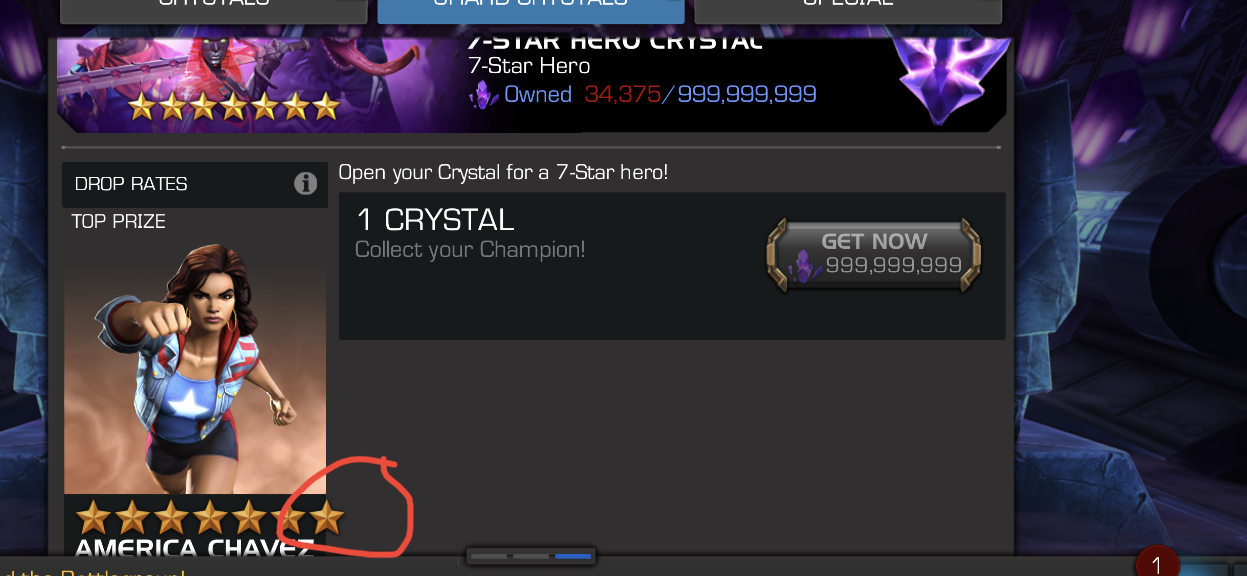Screen dimensions: 1247x576
Task: Switch to the highlighted blue Shard Crystals tab
Action: pyautogui.click(x=531, y=8)
